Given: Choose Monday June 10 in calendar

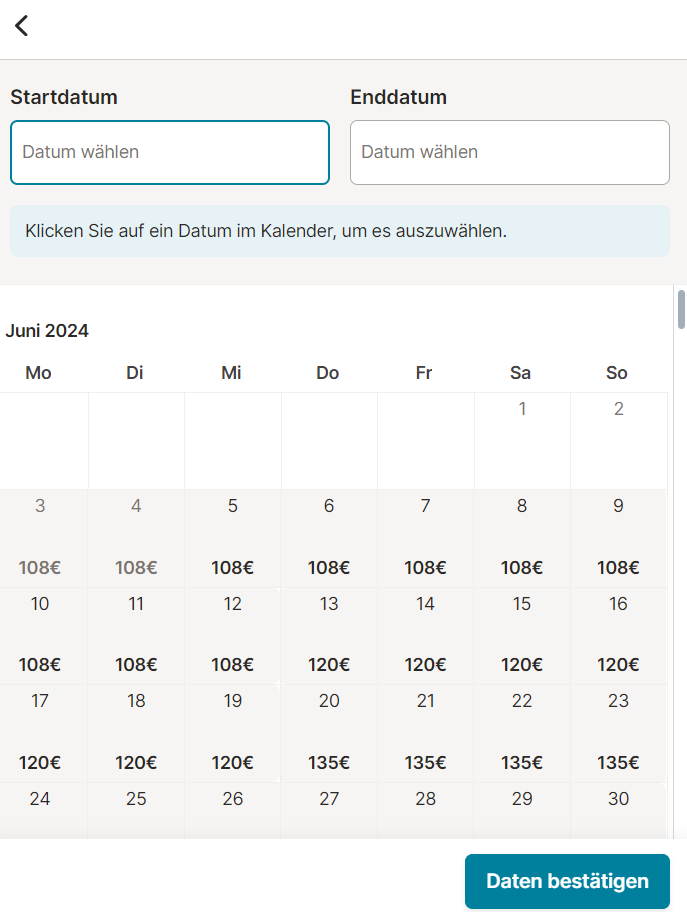Looking at the screenshot, I should click(40, 636).
